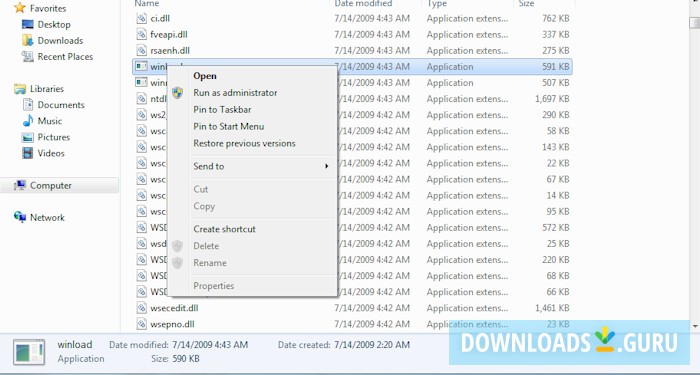
Task: Click the Pictures library icon
Action: tap(28, 137)
